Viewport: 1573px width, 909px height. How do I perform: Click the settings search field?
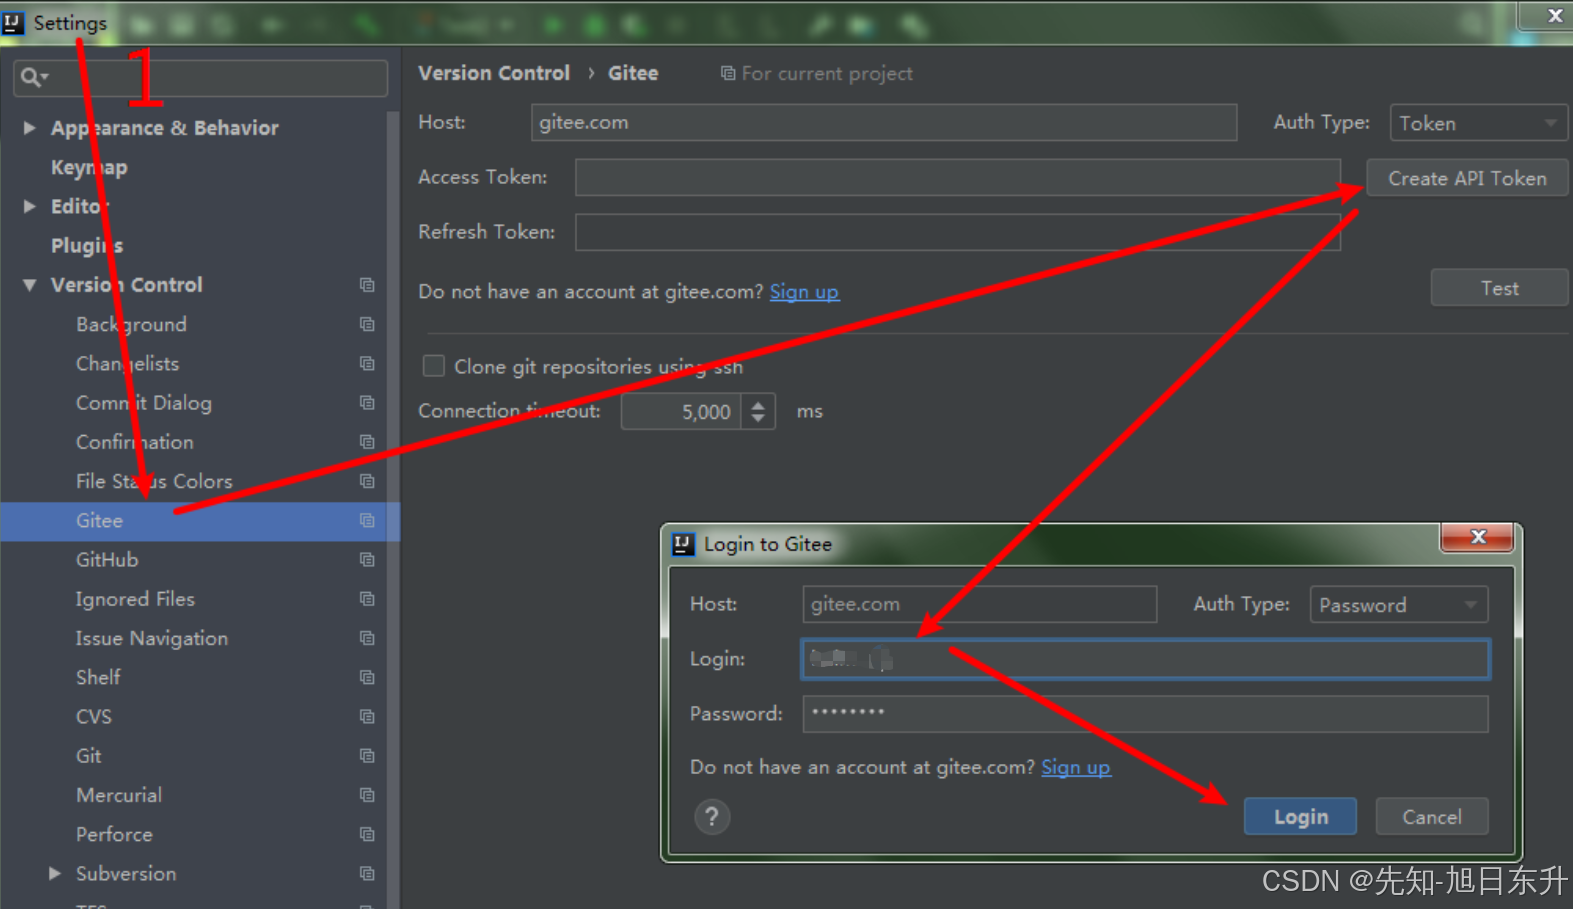point(200,77)
